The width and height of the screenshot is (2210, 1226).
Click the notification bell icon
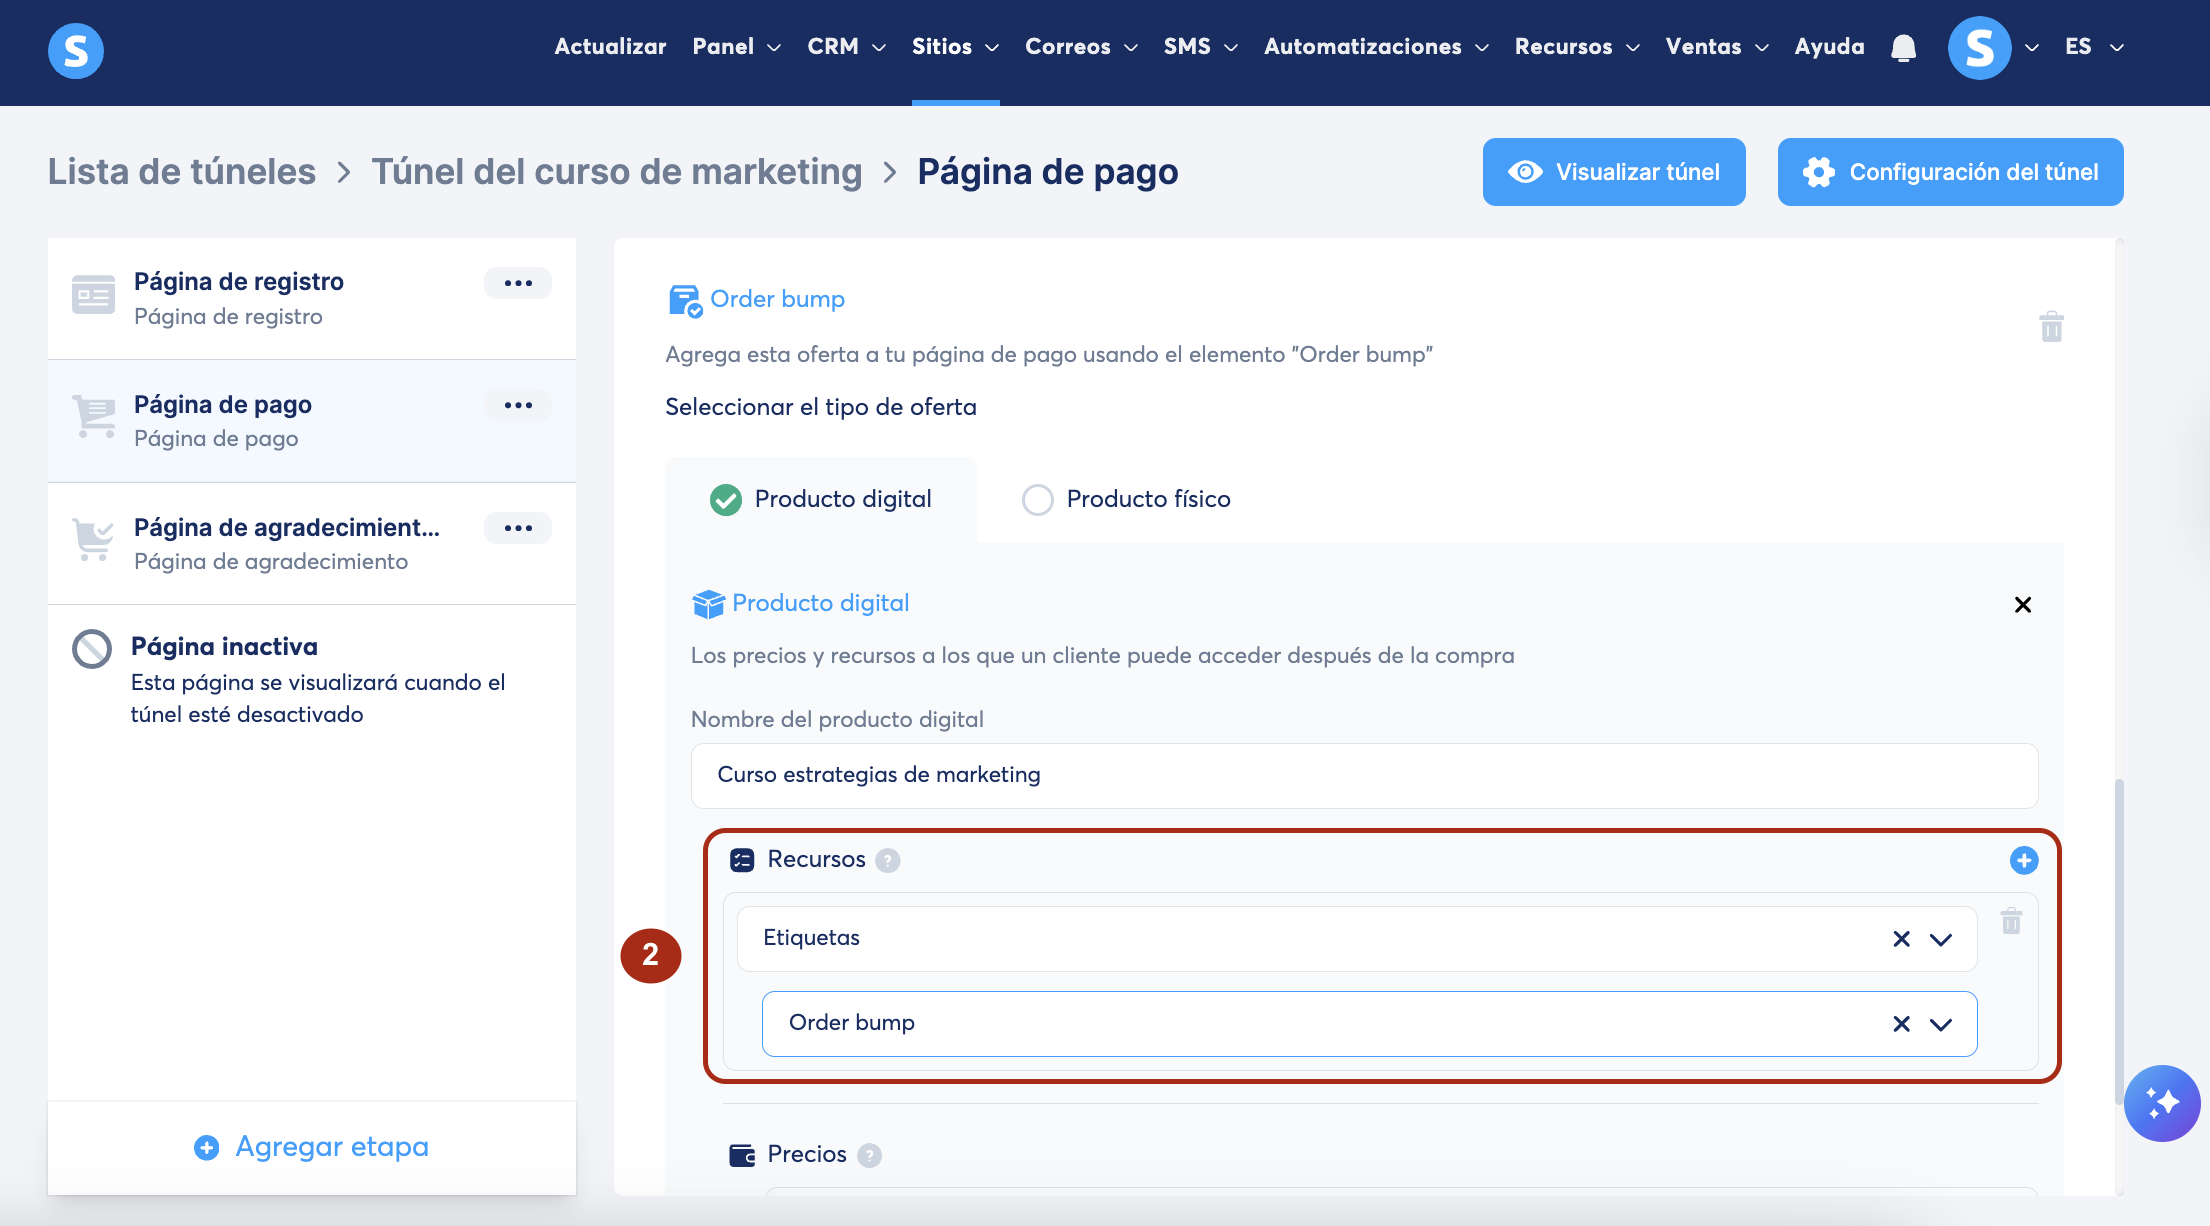click(1903, 48)
